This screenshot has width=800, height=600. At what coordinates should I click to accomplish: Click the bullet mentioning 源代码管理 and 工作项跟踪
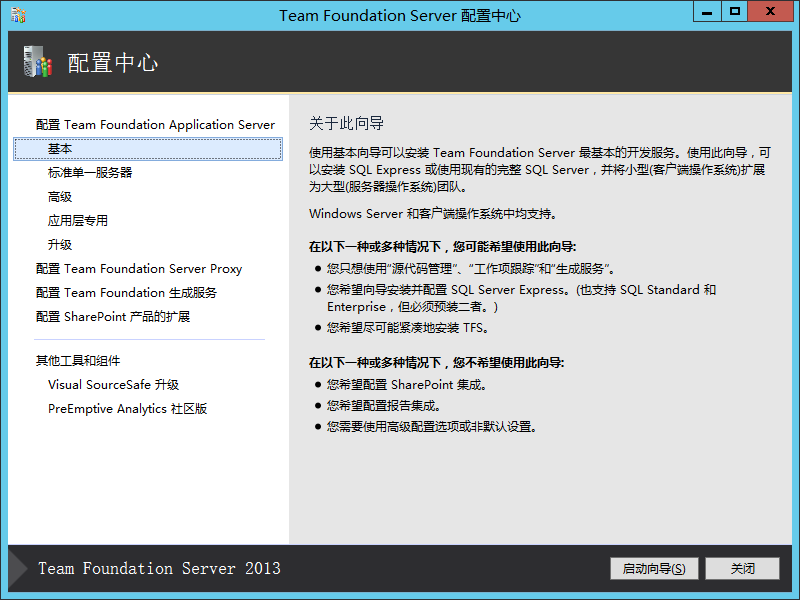471,269
